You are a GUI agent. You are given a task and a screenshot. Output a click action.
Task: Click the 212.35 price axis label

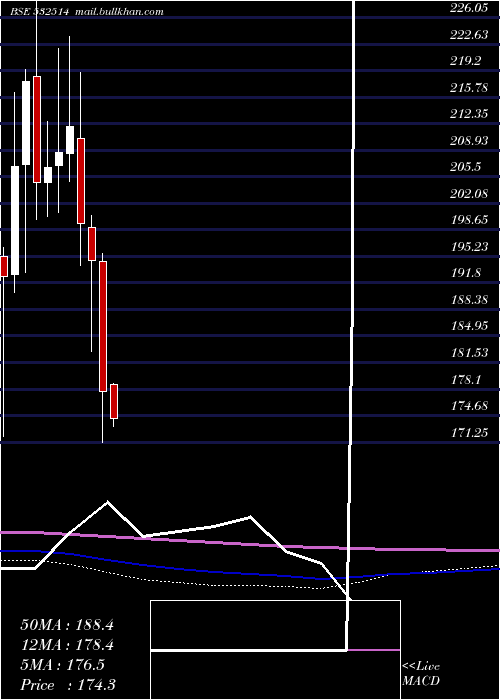tap(469, 114)
